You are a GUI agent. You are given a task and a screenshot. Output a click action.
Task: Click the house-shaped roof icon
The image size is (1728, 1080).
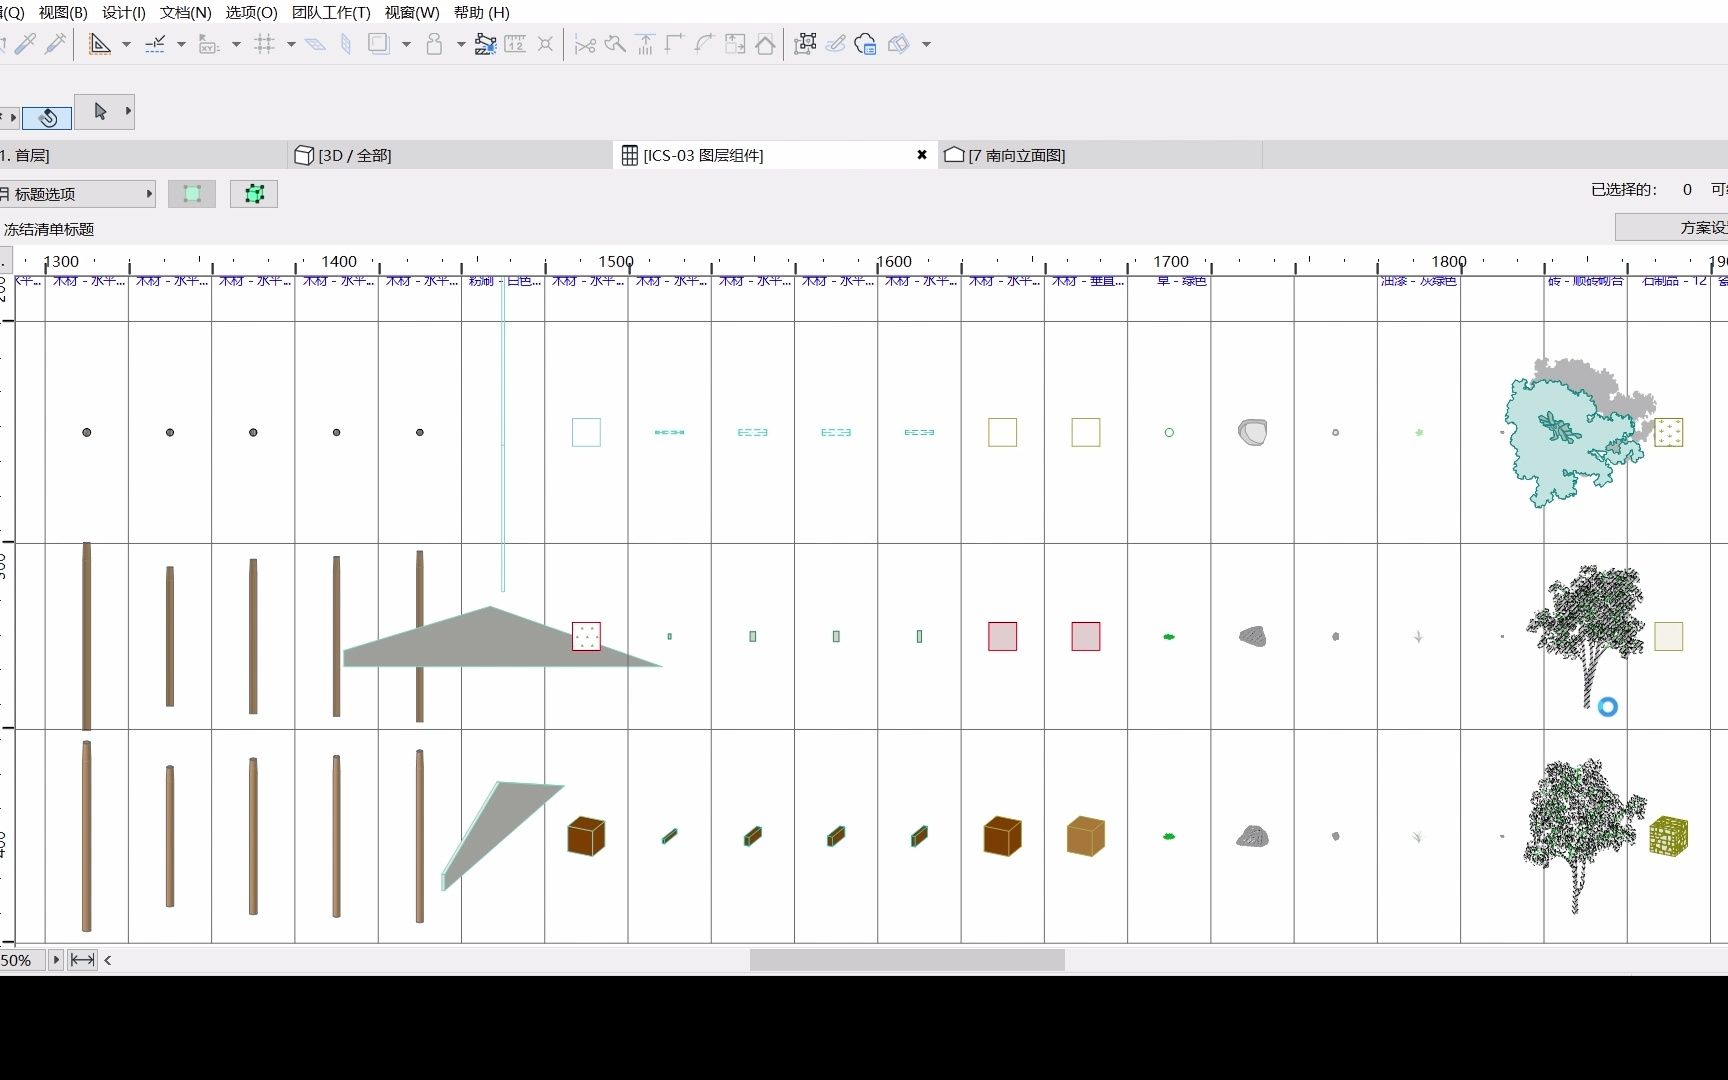coord(765,44)
